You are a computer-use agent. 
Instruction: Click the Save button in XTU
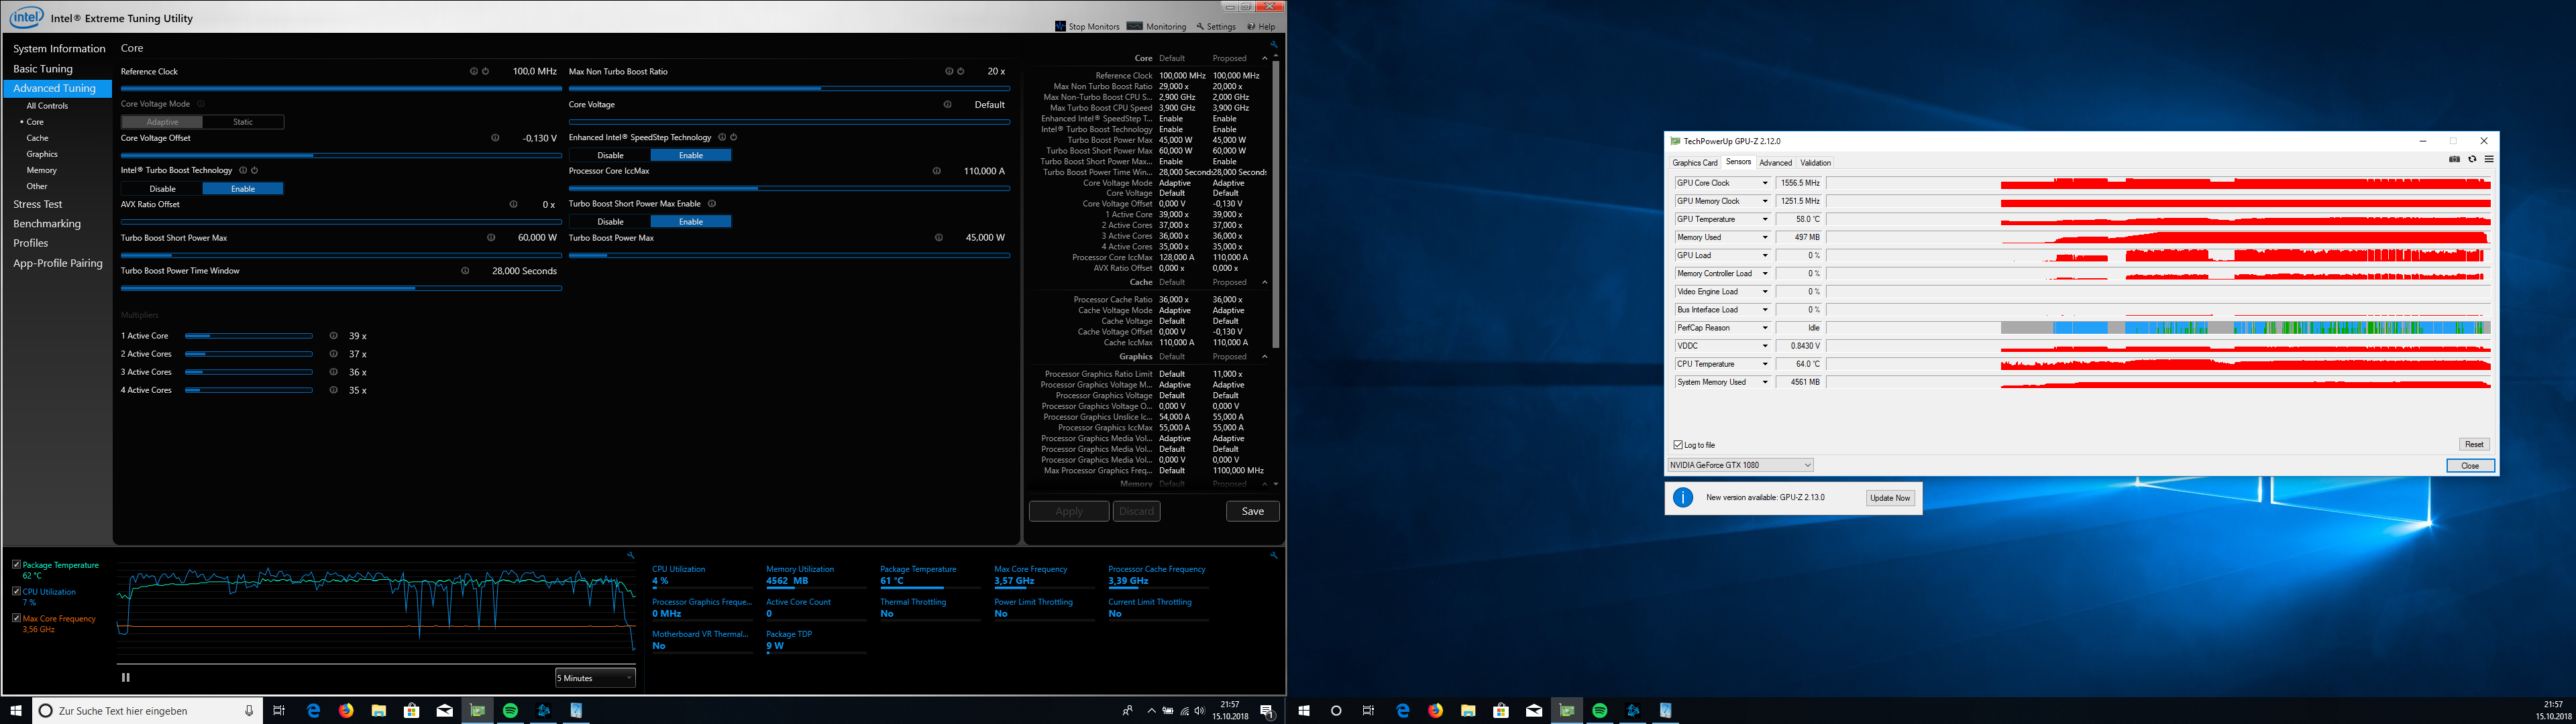1252,511
